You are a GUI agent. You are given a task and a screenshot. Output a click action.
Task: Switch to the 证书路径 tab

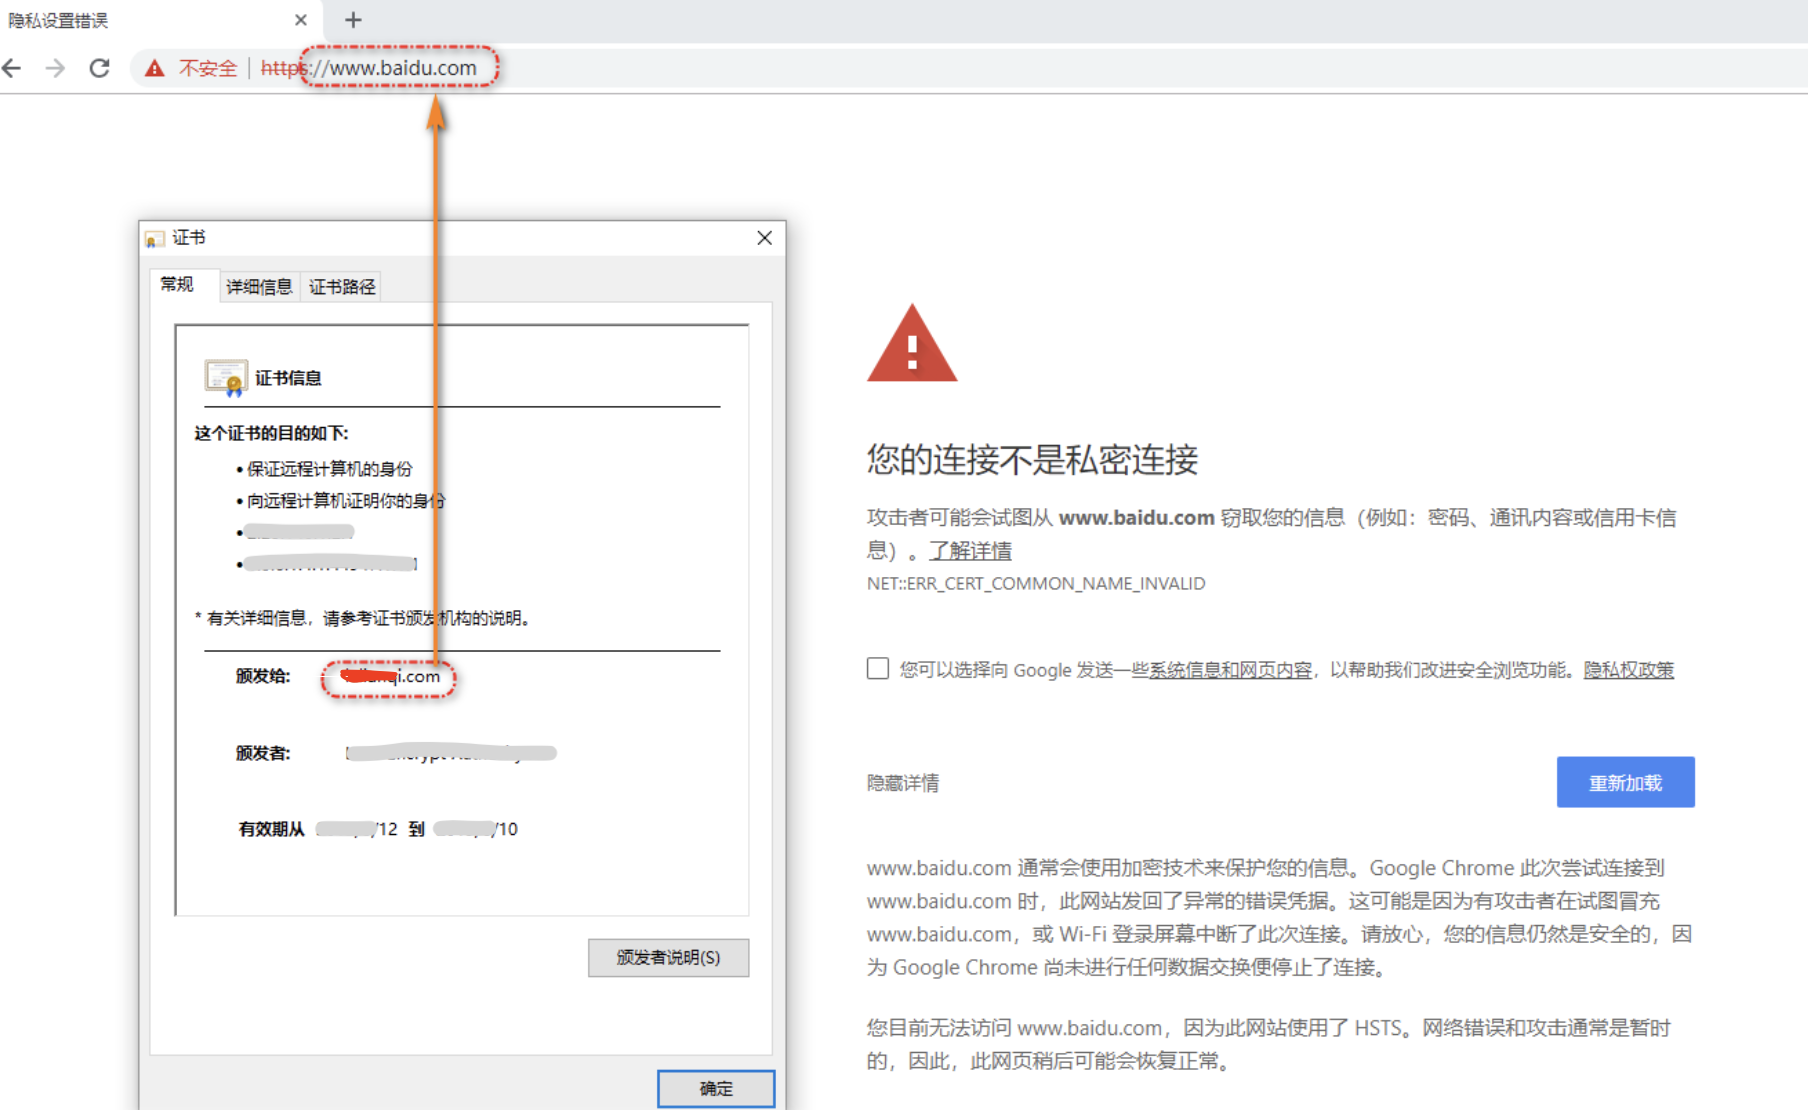(342, 287)
